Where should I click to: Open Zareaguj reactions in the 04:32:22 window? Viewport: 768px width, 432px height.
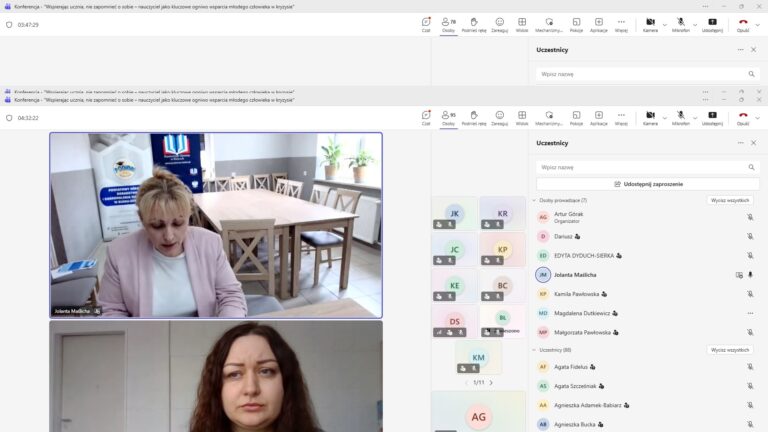tap(500, 118)
